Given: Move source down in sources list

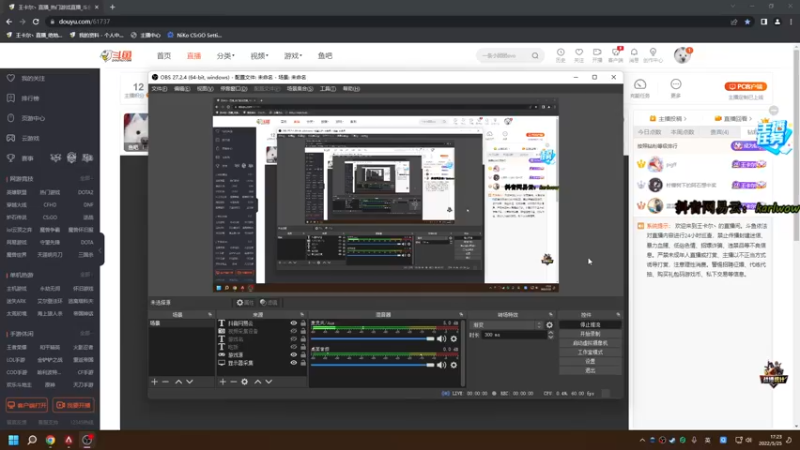Looking at the screenshot, I should coord(269,382).
